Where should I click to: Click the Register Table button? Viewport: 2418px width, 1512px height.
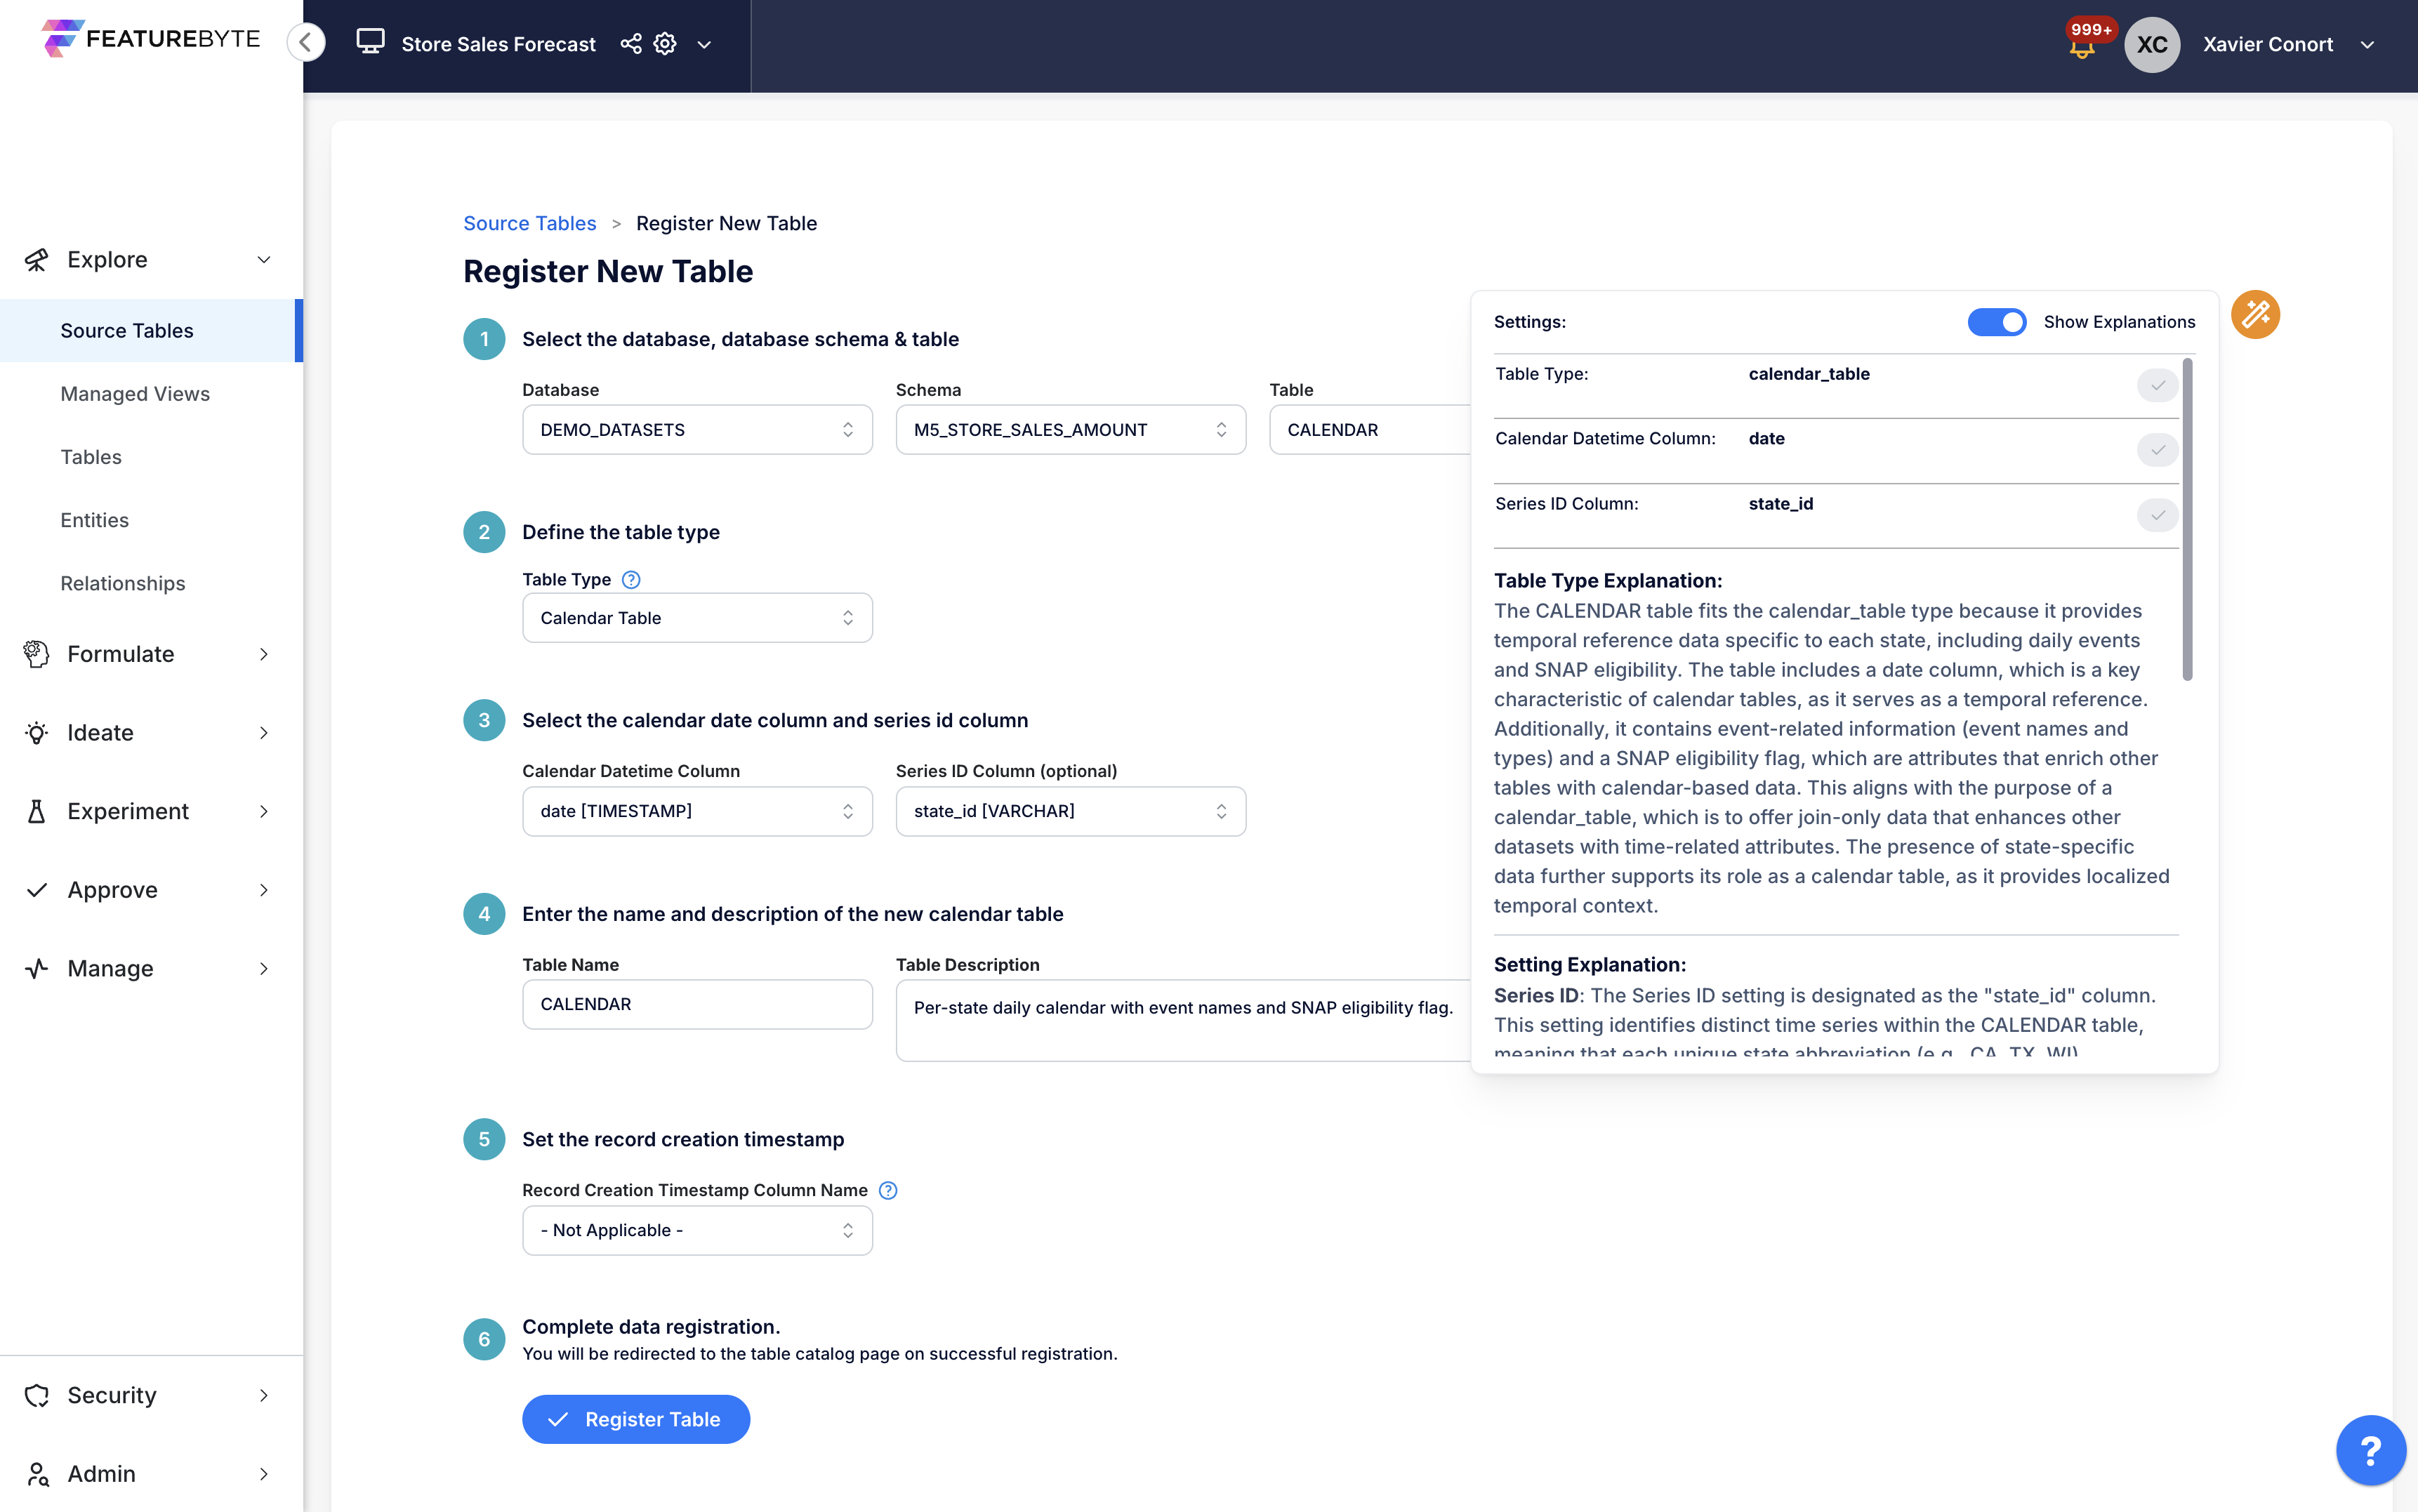tap(636, 1419)
